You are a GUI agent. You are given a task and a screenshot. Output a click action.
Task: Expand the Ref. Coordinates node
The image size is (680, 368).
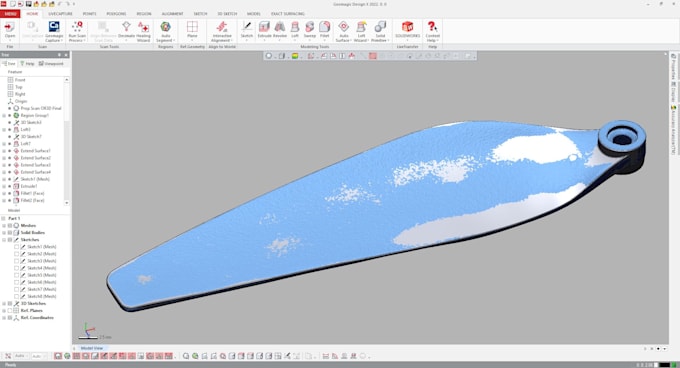[x=4, y=317]
